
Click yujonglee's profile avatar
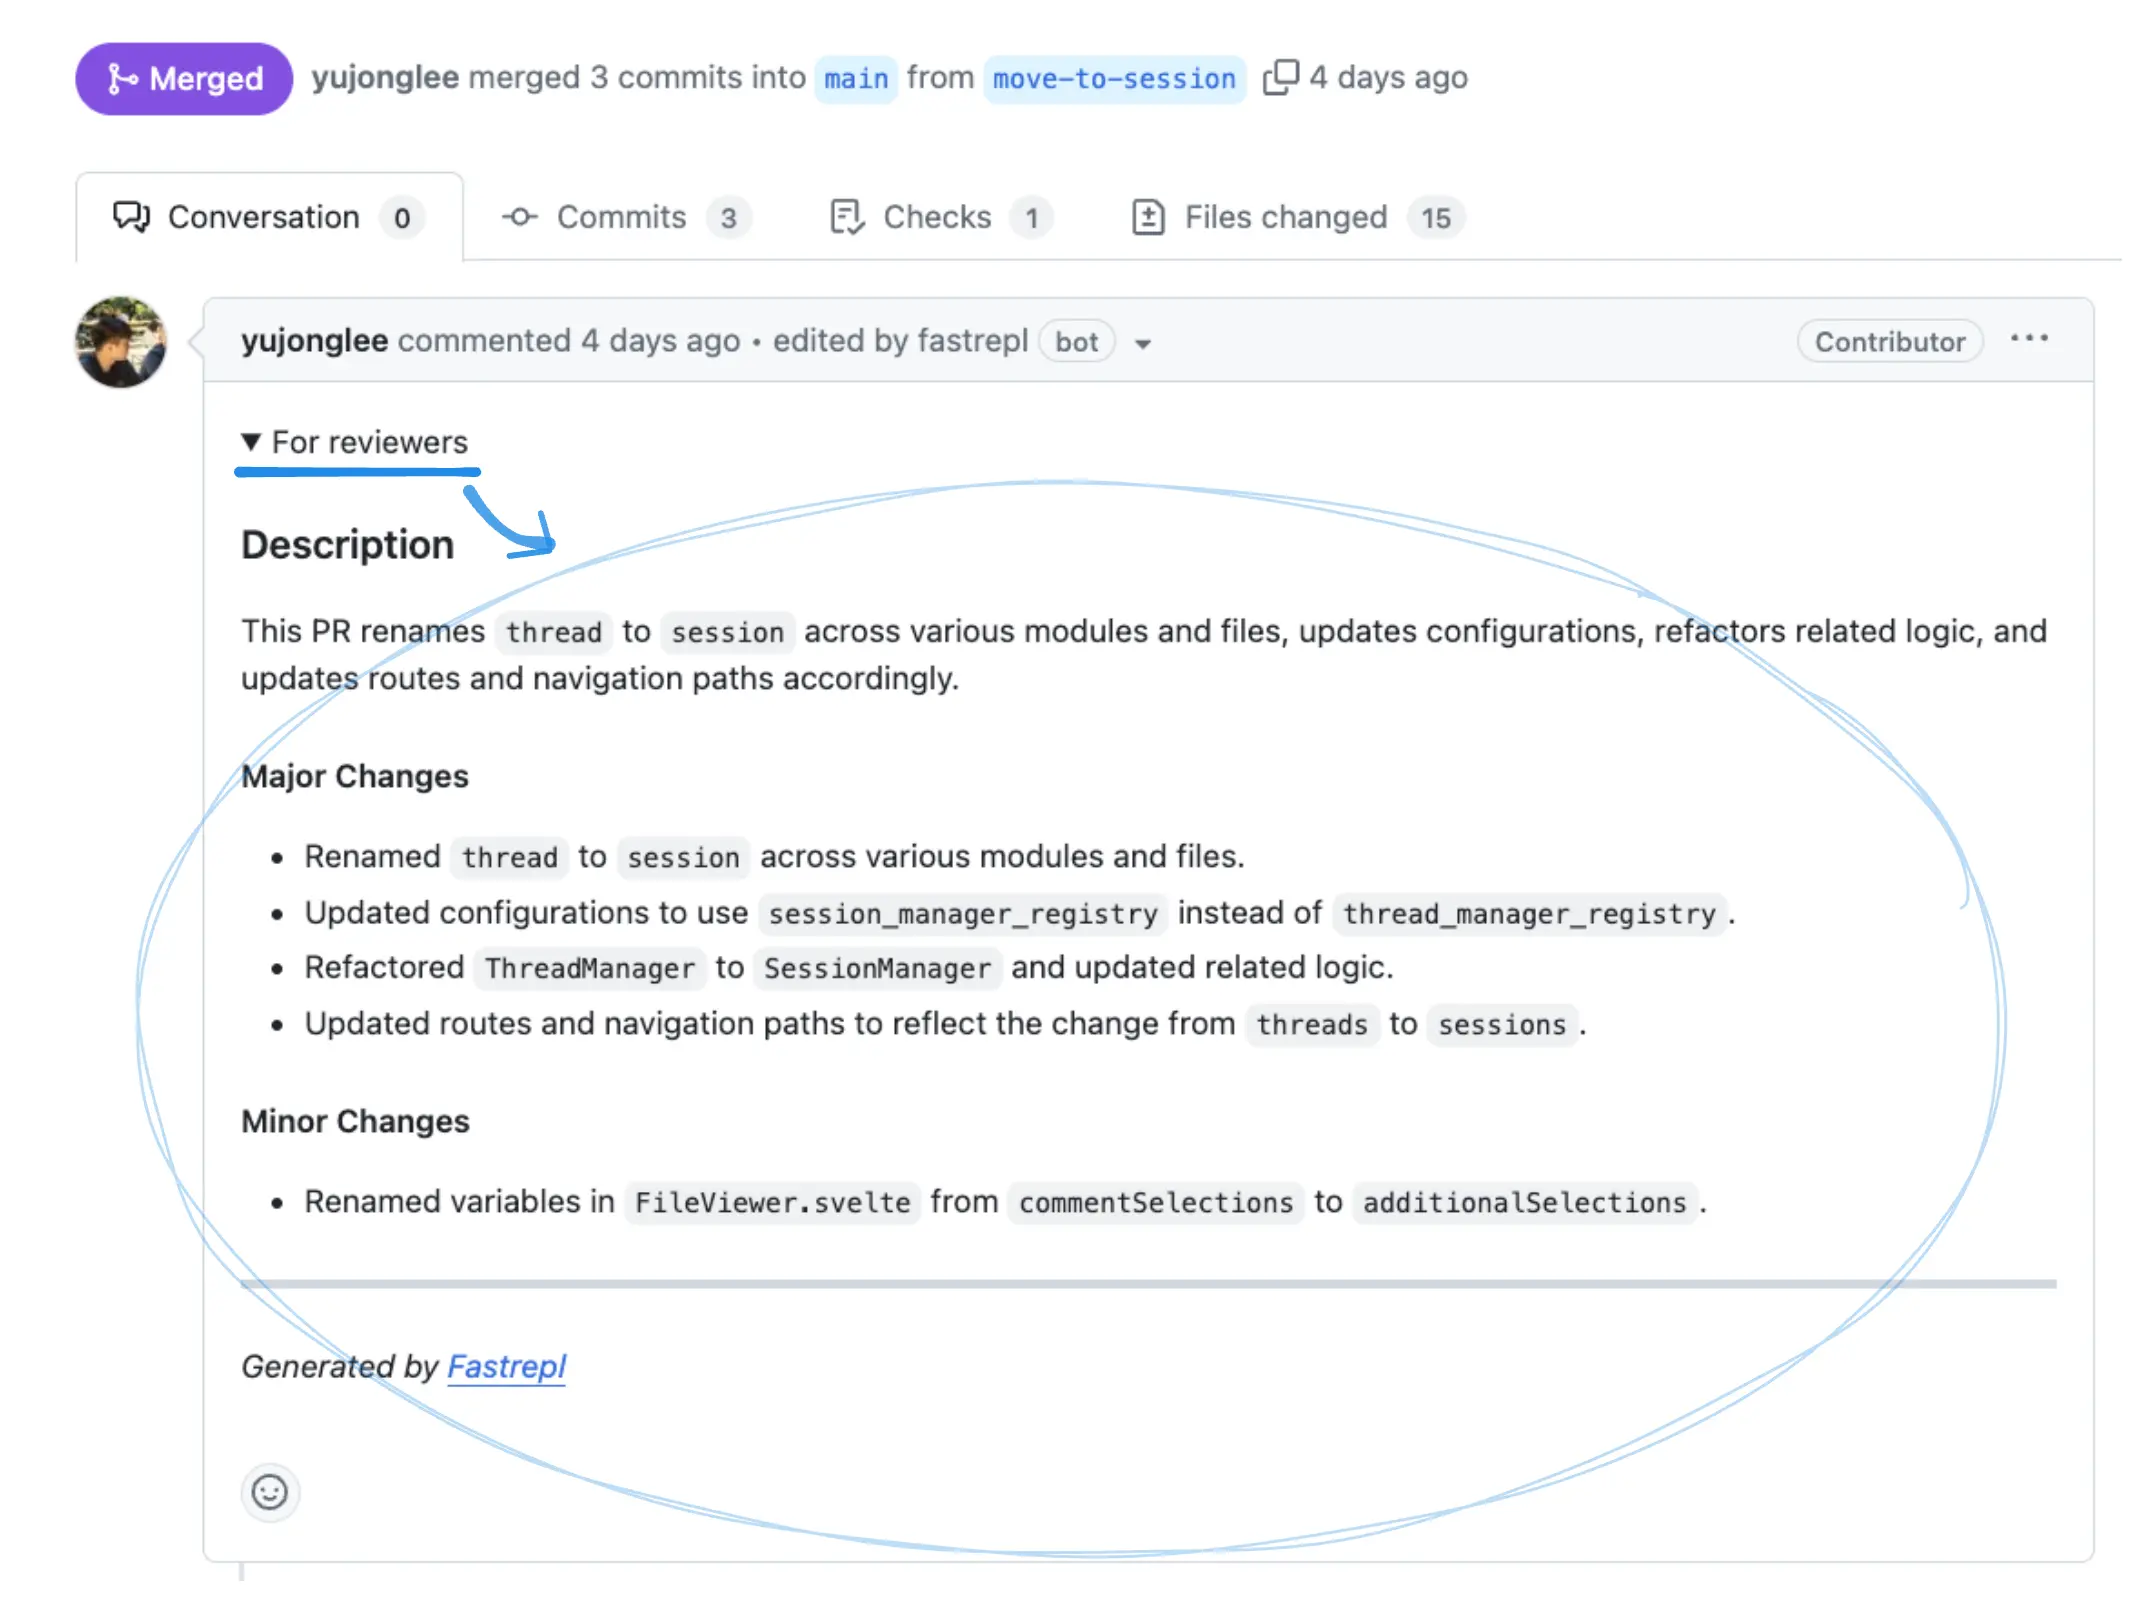point(120,341)
